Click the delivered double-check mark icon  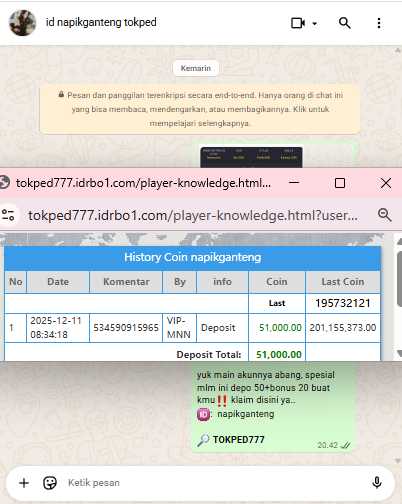(345, 445)
